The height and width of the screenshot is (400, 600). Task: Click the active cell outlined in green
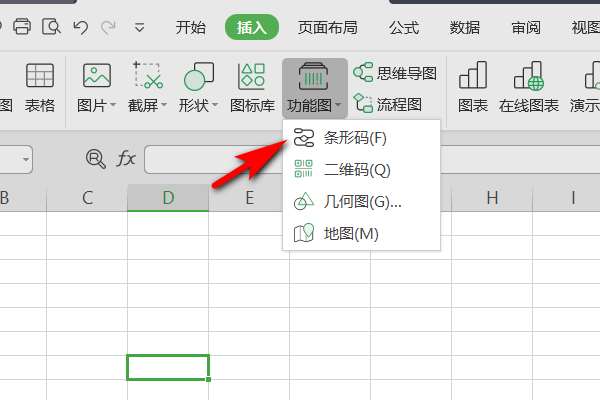168,367
